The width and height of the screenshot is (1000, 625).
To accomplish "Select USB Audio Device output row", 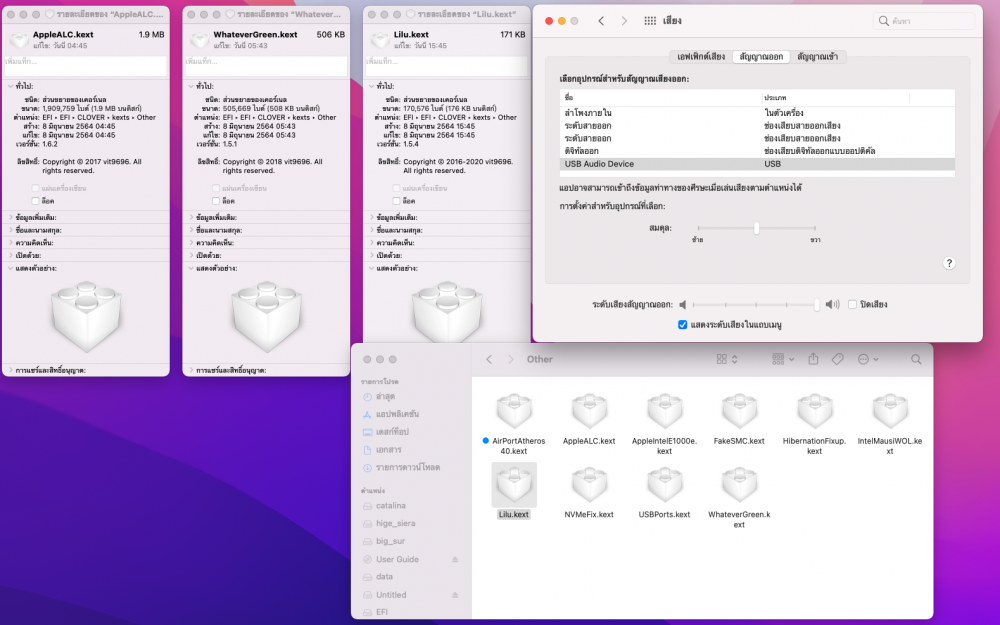I will click(757, 164).
